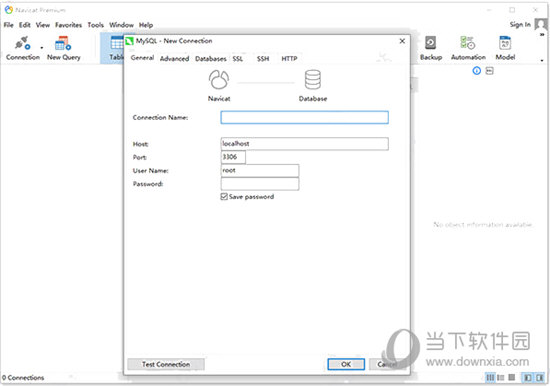Click the User Name field with root
The image size is (550, 386).
[x=260, y=170]
